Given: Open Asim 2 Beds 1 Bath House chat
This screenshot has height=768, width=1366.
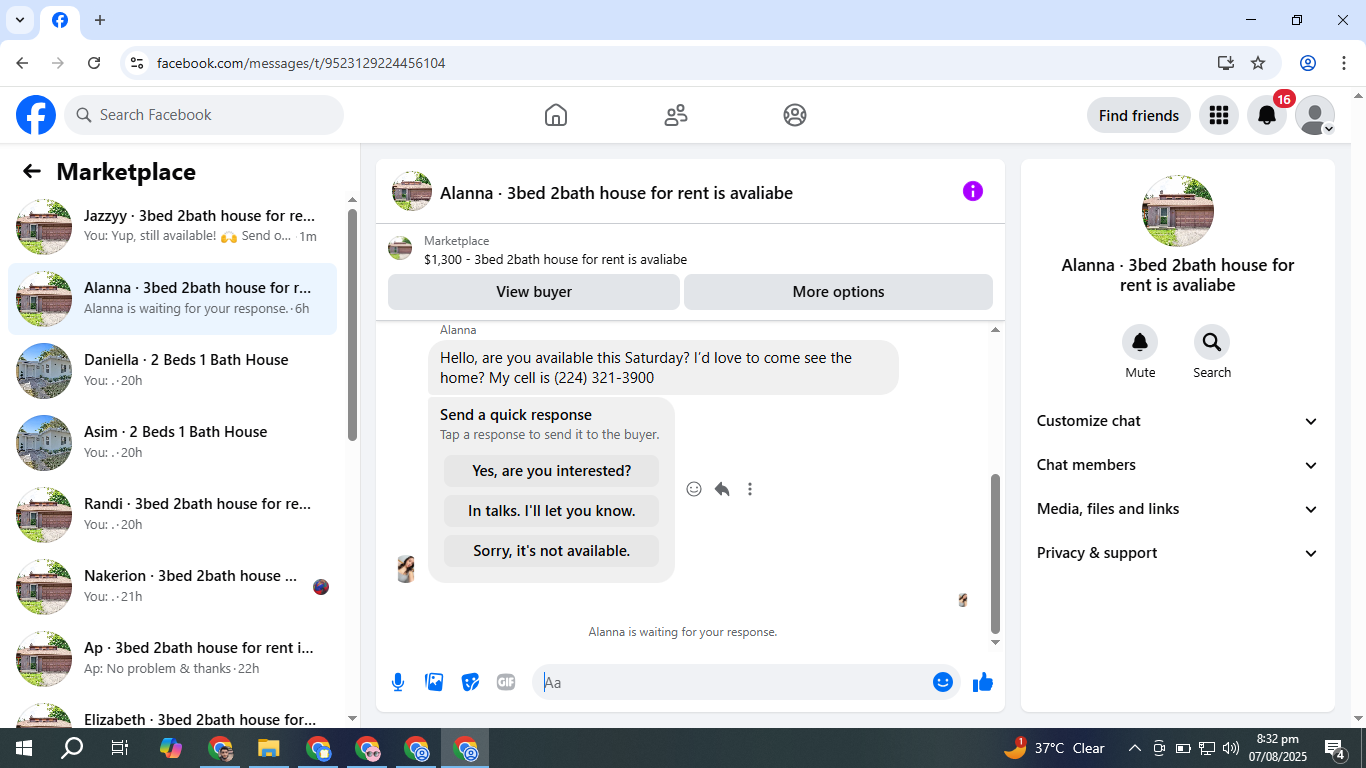Looking at the screenshot, I should (172, 443).
